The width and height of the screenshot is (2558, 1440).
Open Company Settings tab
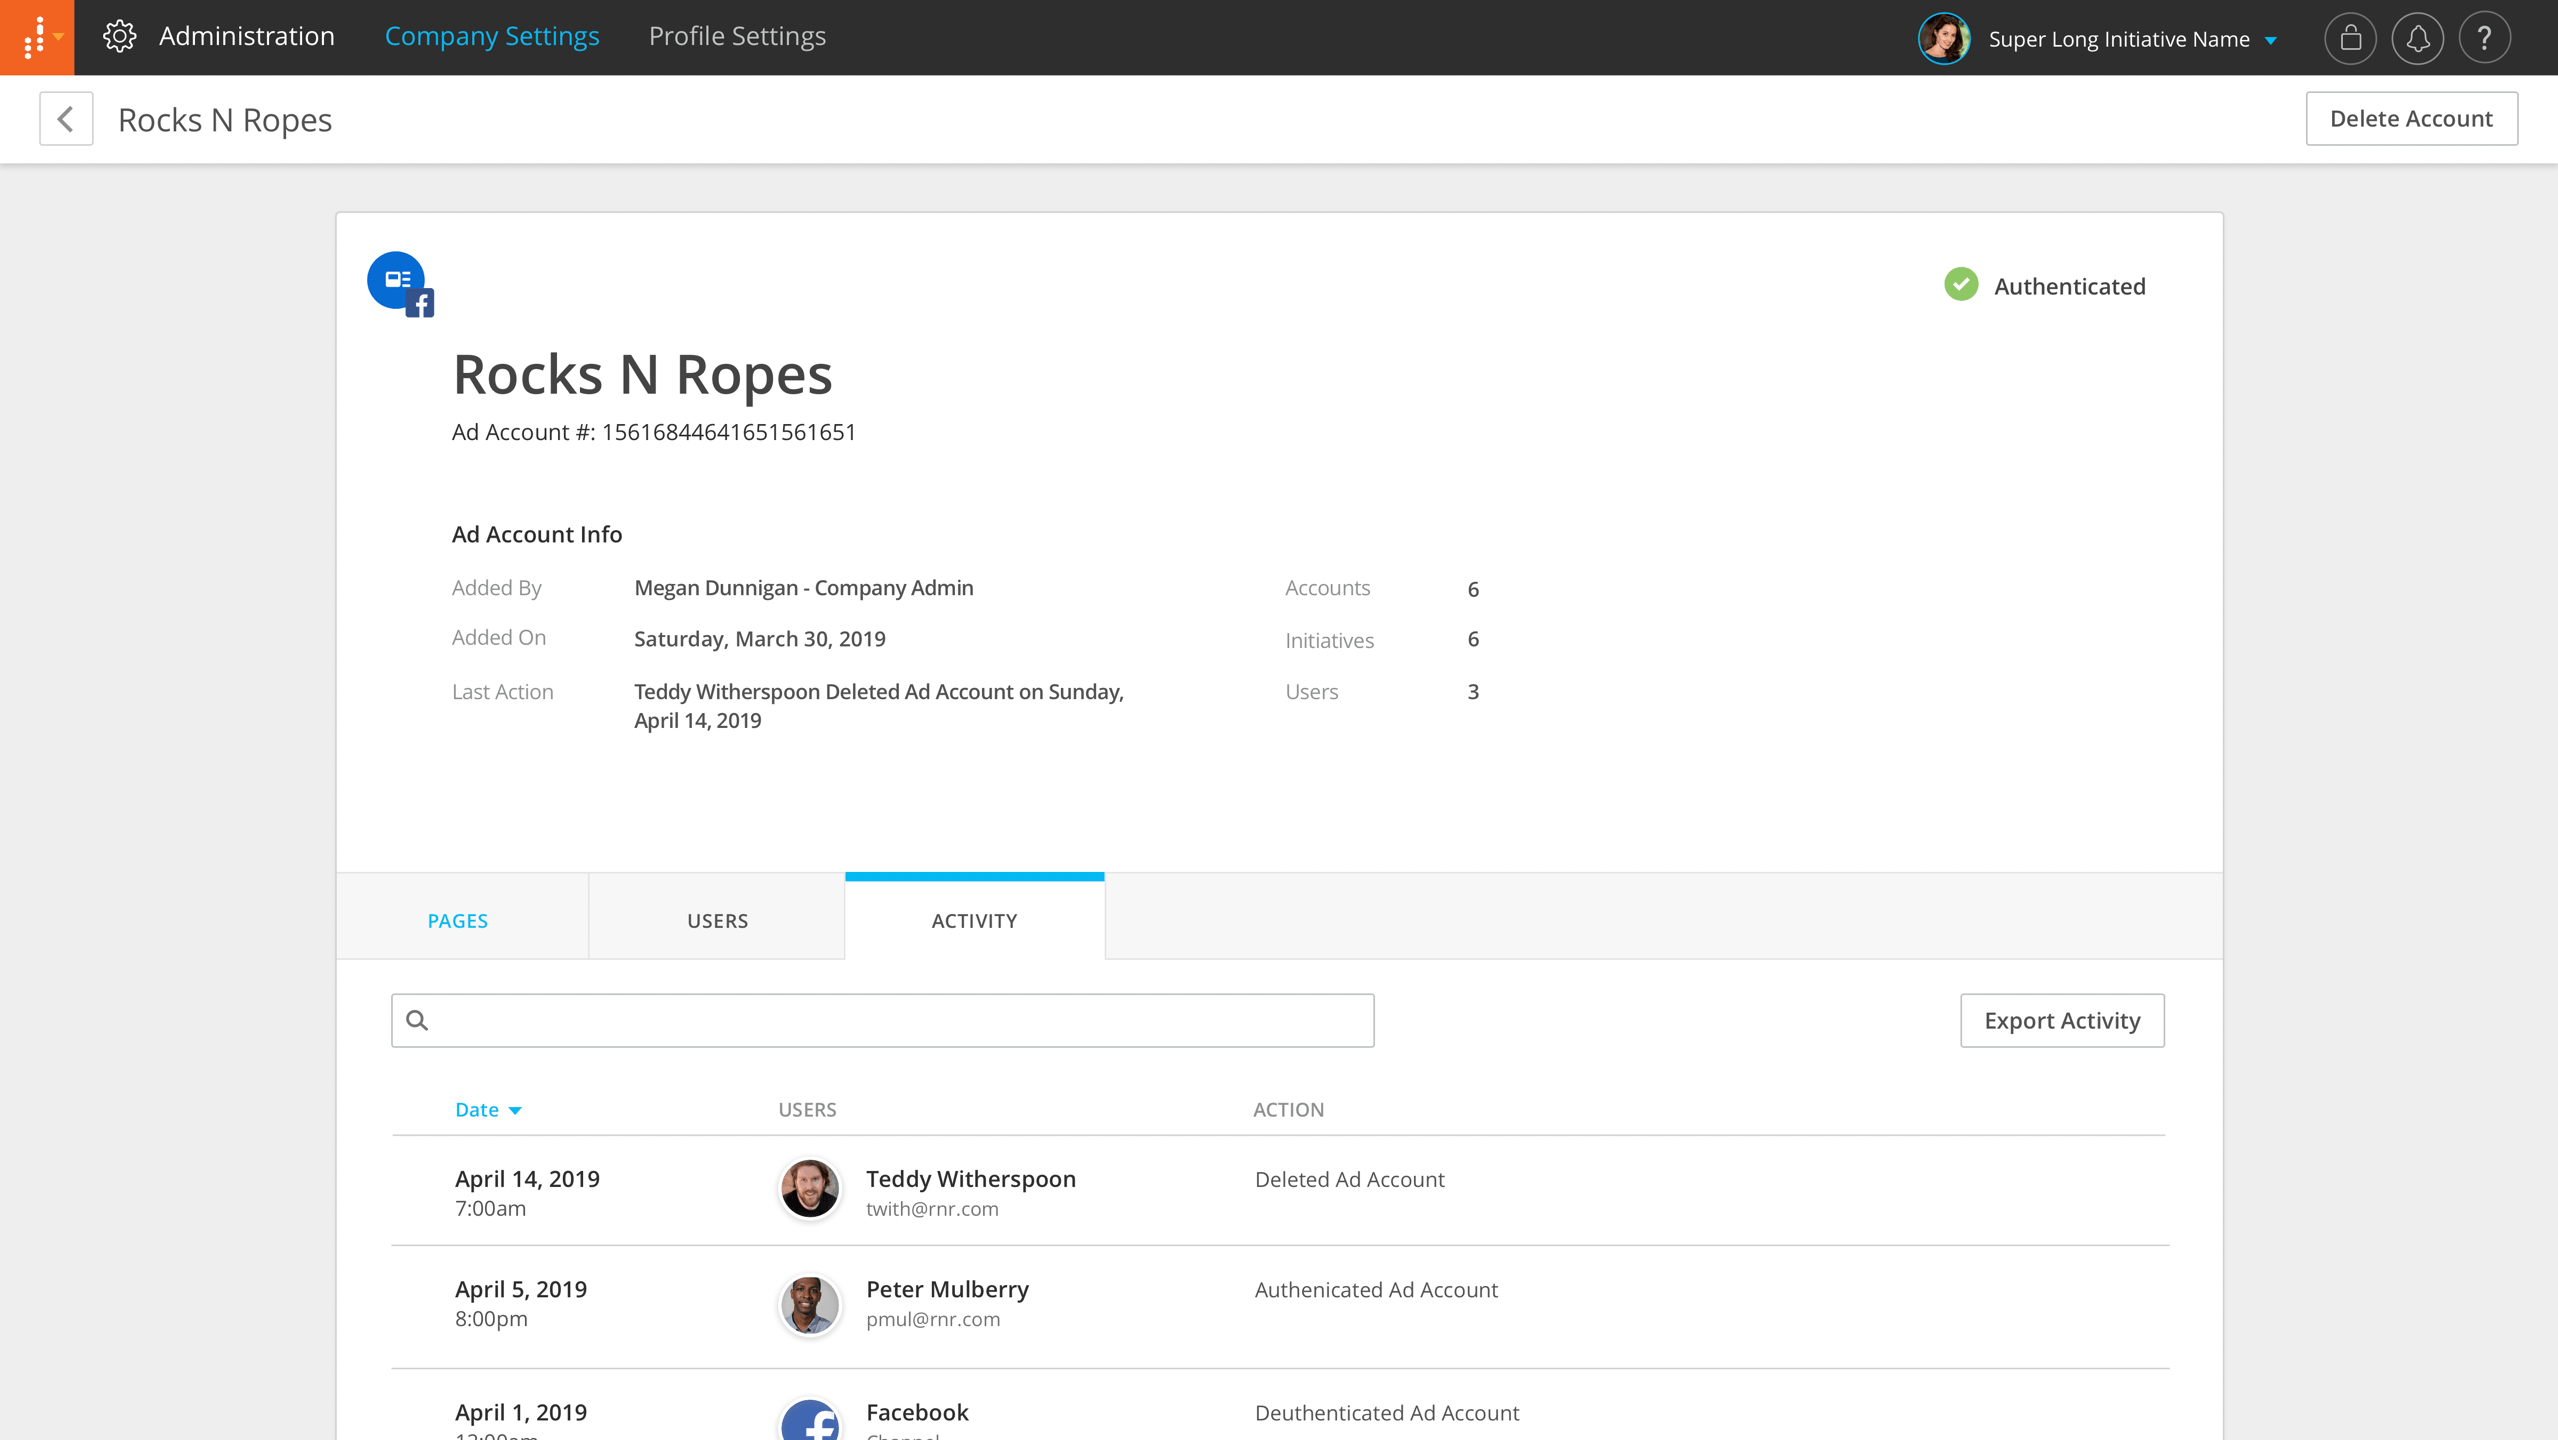click(492, 36)
